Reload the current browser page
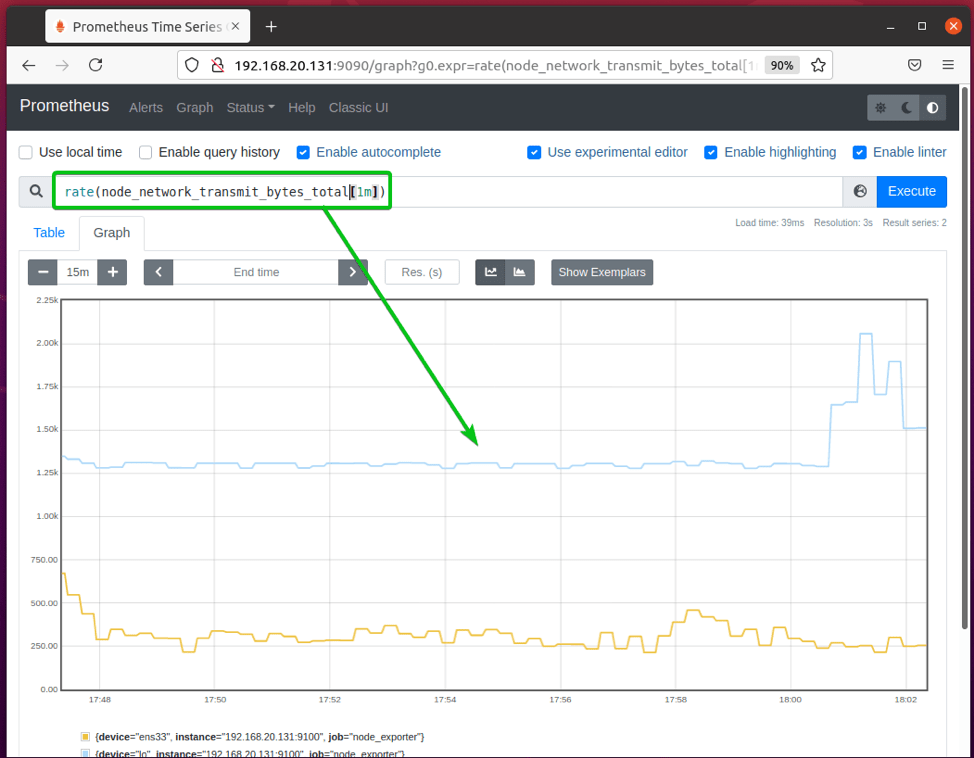This screenshot has width=974, height=758. (96, 65)
